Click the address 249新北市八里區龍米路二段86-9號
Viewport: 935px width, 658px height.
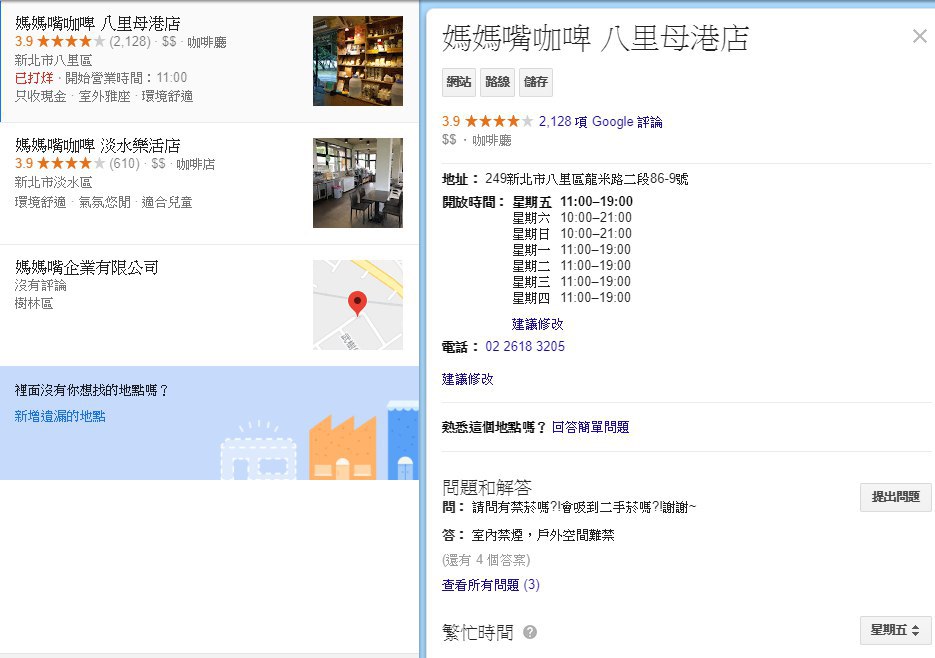pos(587,179)
